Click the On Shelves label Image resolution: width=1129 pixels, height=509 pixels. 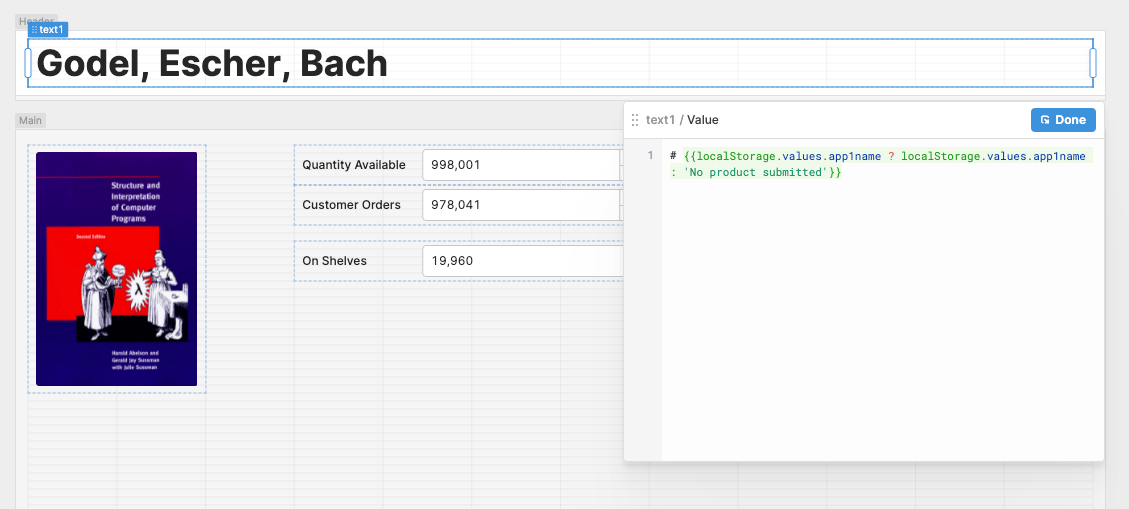pos(334,261)
